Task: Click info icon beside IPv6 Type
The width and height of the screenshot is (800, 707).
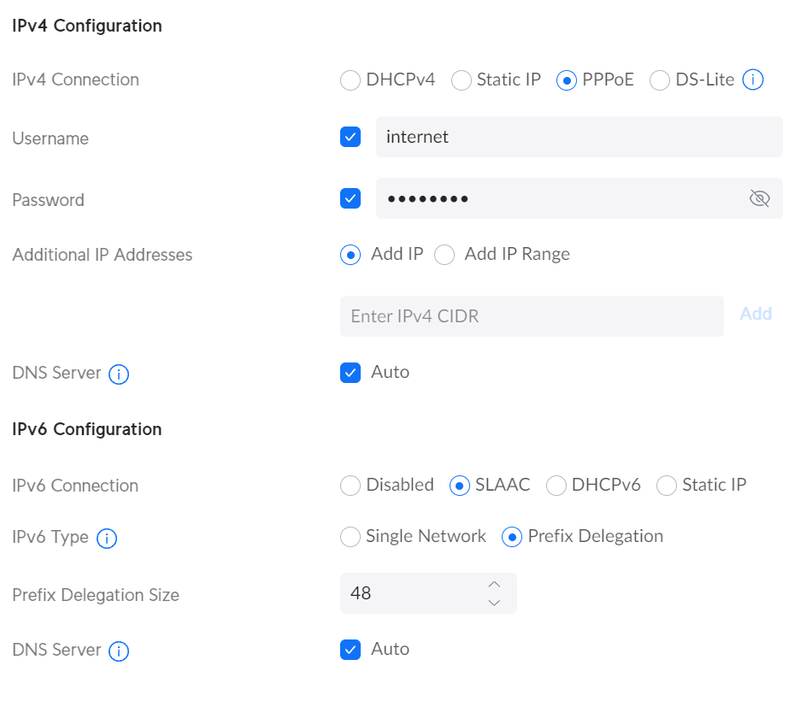Action: (x=107, y=538)
